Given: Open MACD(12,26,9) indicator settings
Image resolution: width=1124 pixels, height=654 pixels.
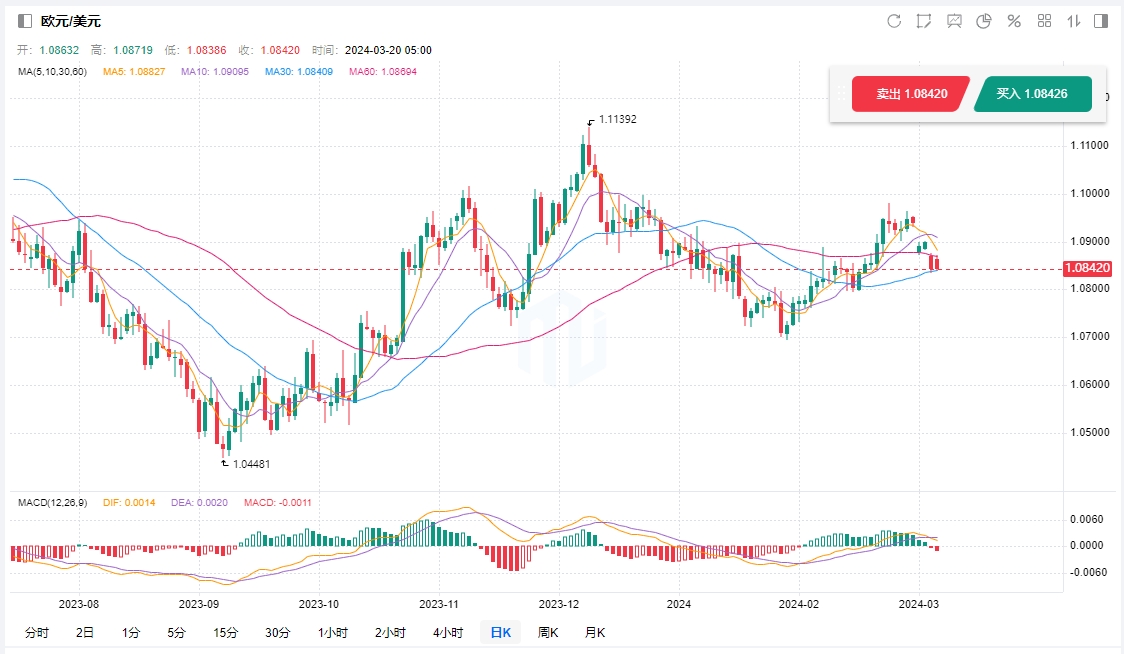Looking at the screenshot, I should click(x=54, y=502).
